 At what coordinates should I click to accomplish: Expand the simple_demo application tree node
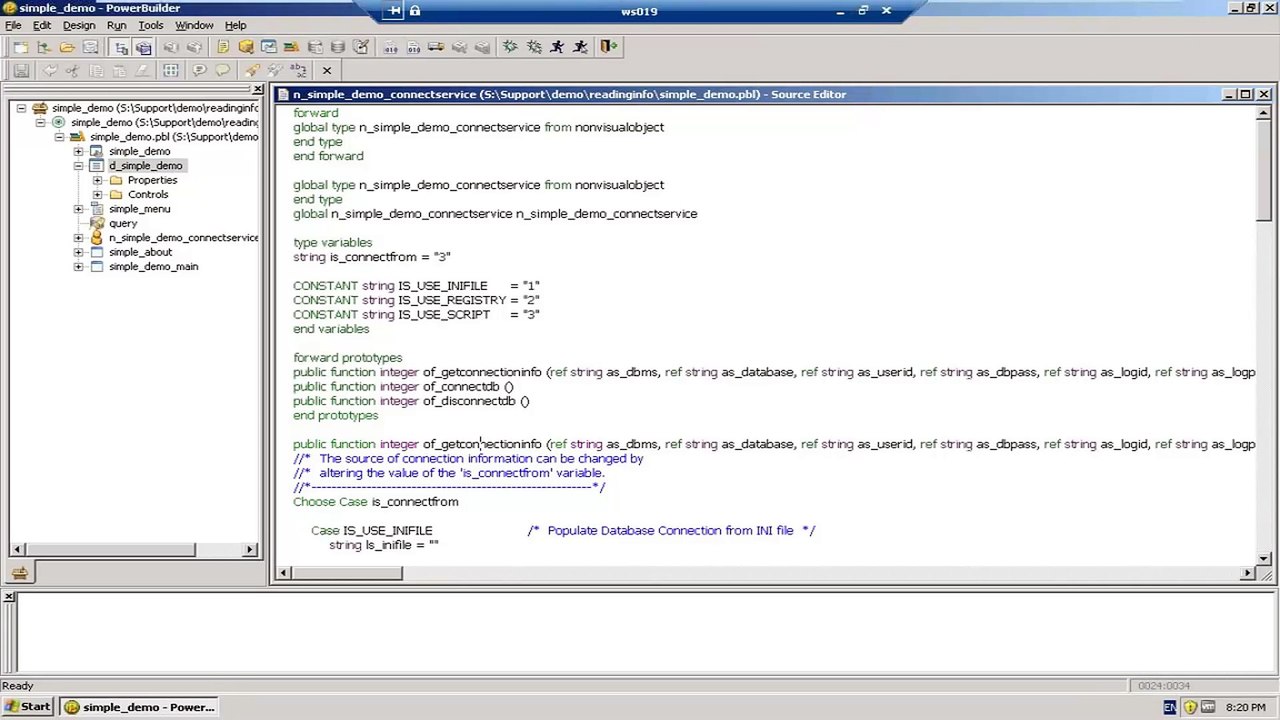pos(78,151)
